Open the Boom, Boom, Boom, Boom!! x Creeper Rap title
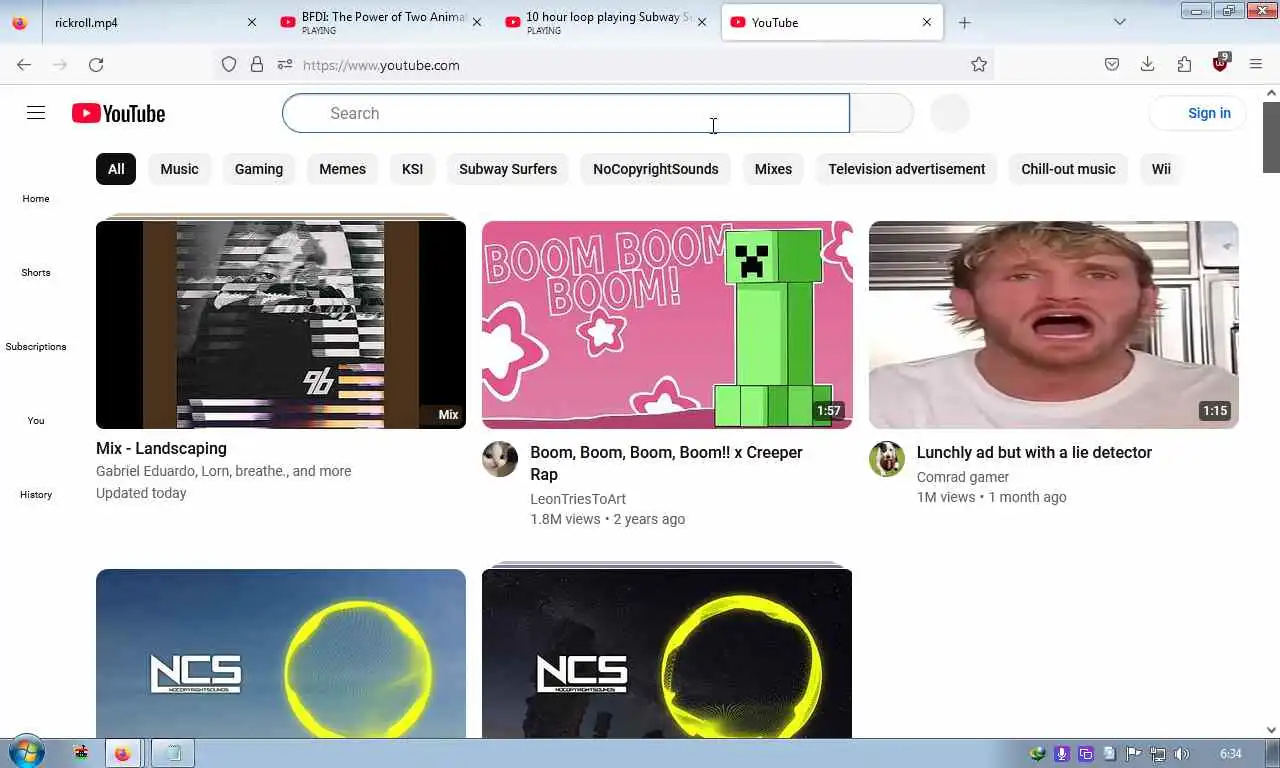Image resolution: width=1280 pixels, height=768 pixels. (x=666, y=463)
